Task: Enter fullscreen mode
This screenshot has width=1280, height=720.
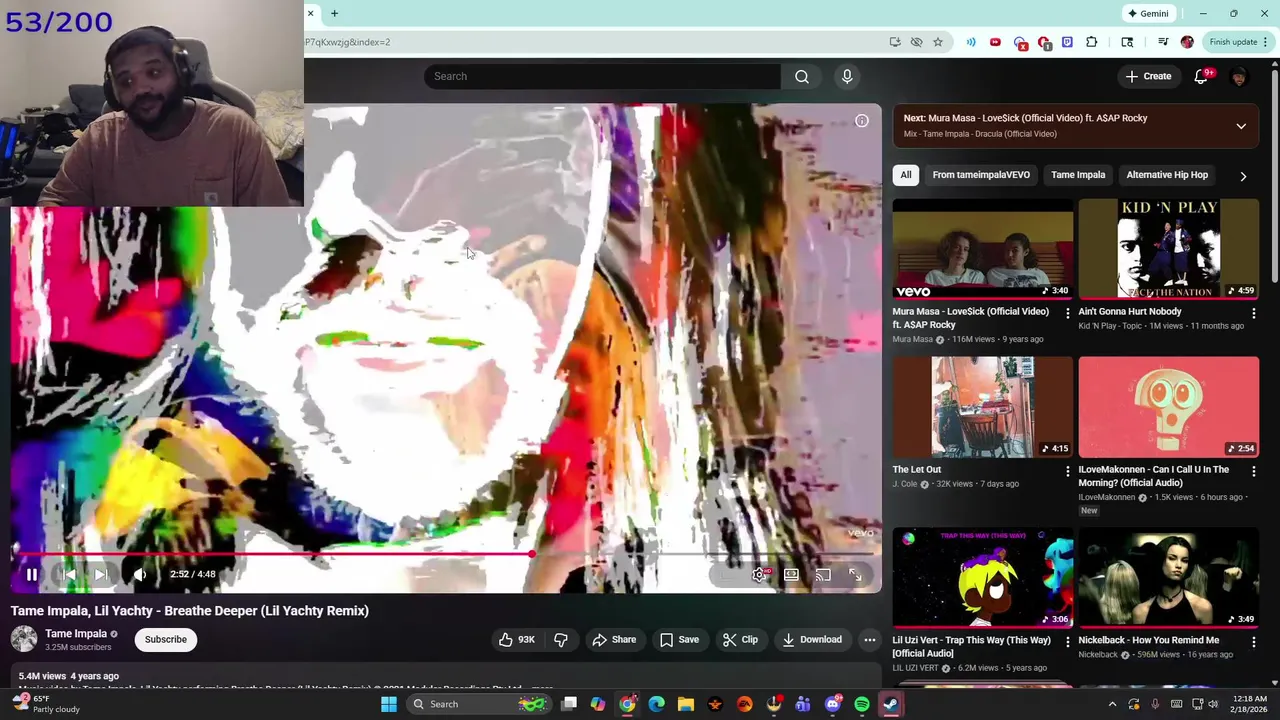Action: [x=855, y=575]
